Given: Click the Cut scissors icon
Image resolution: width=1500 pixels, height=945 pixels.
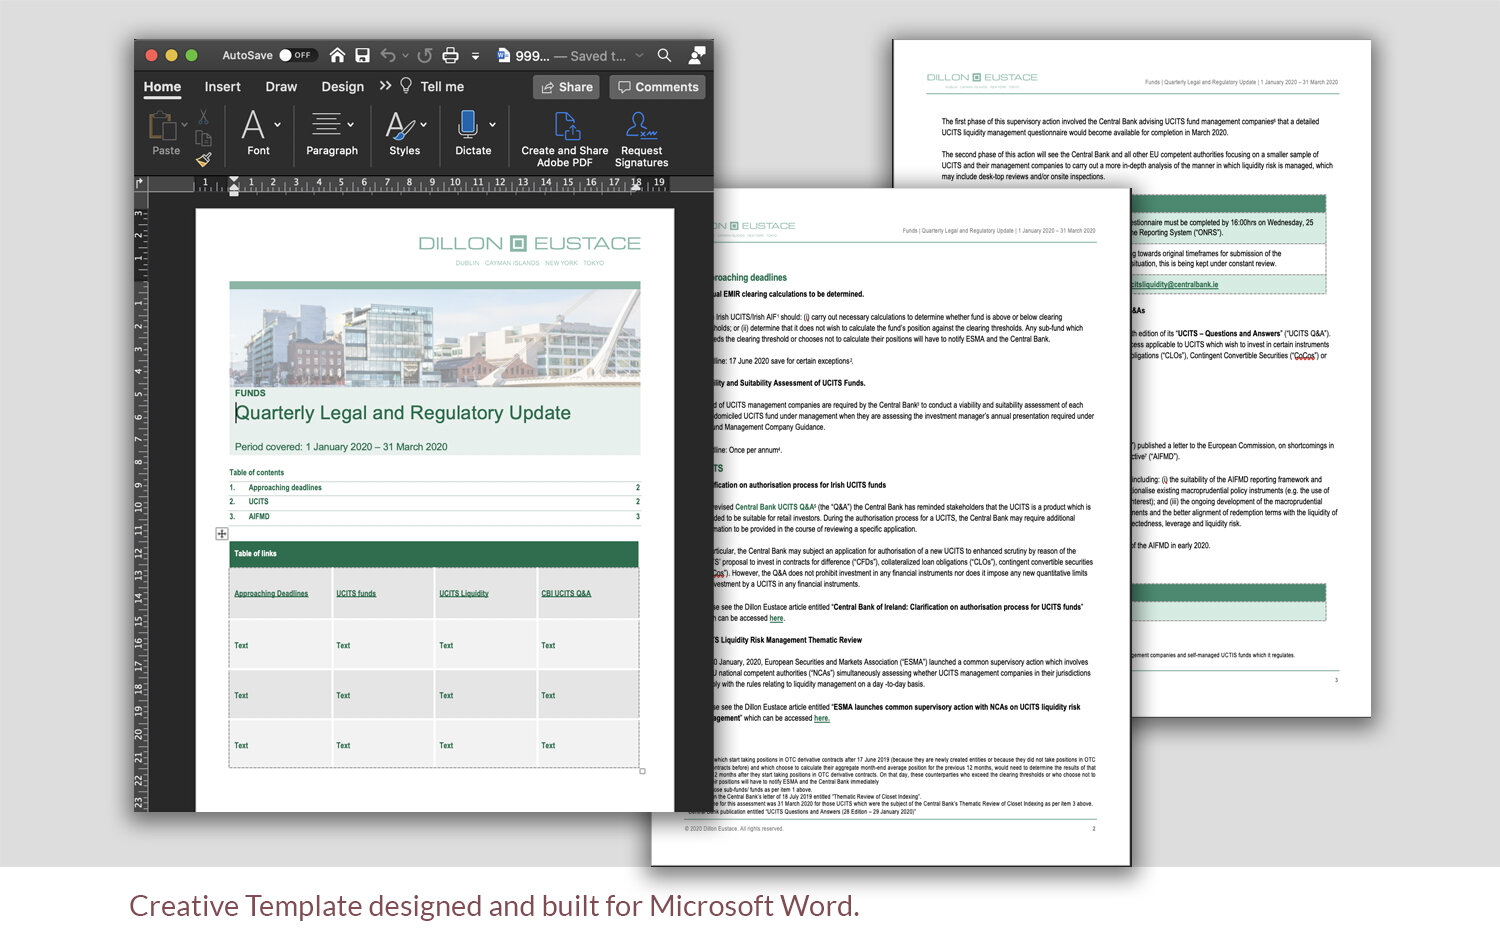Looking at the screenshot, I should click(204, 118).
